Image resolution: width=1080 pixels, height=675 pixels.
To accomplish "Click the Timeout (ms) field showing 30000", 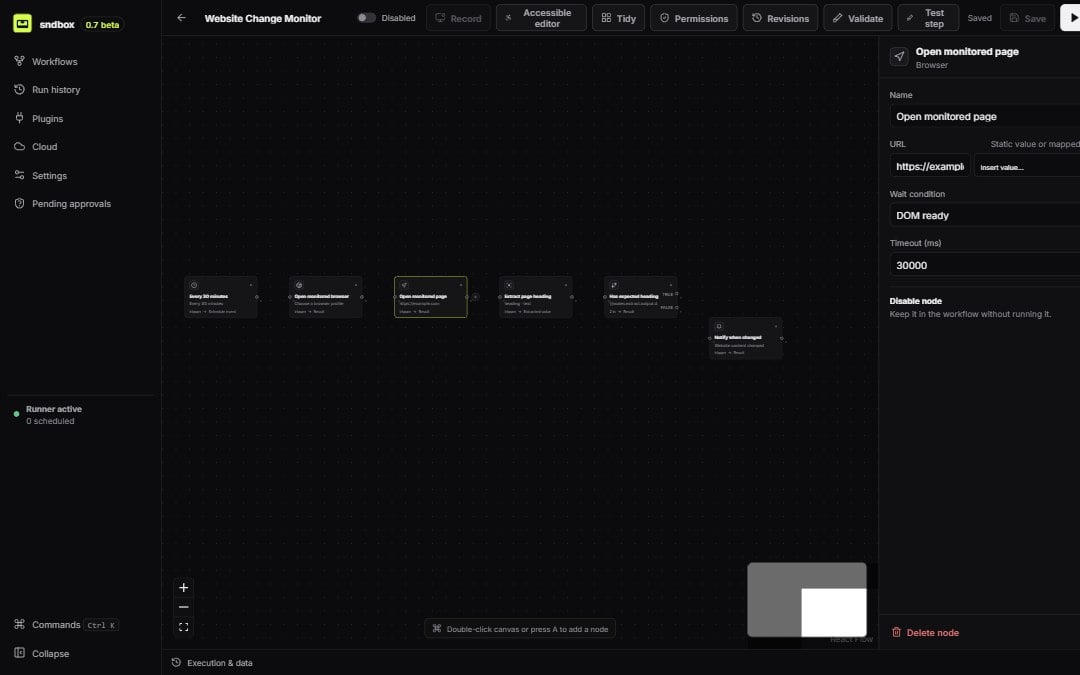I will (985, 265).
